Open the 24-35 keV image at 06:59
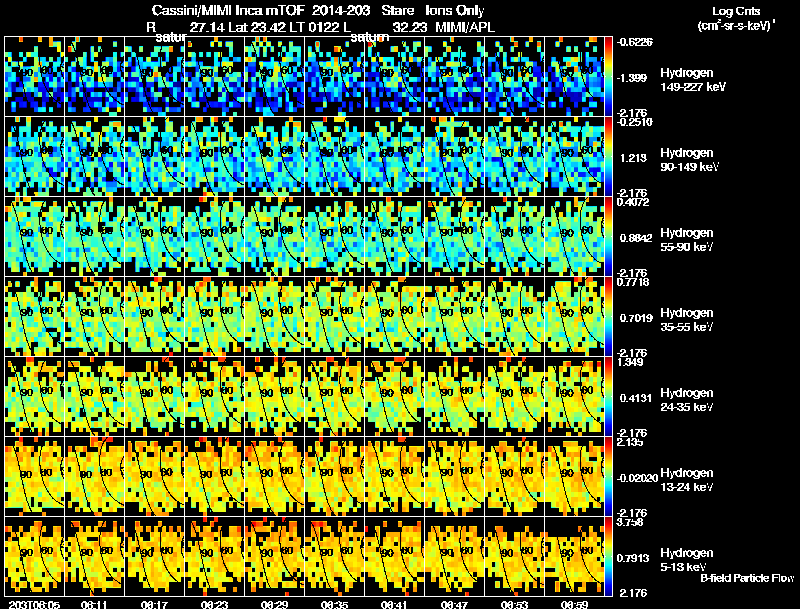 (574, 397)
